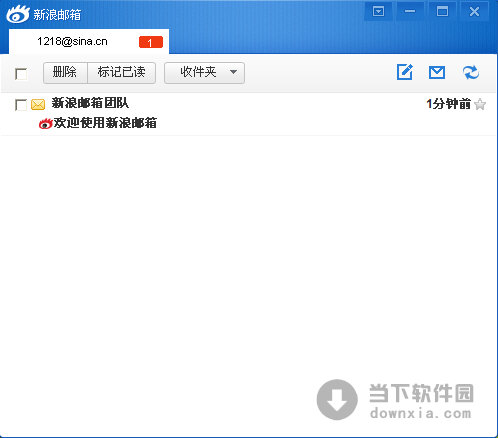Click the Sina logo beside 欢迎使用新浪邮箱
This screenshot has width=498, height=438.
click(46, 123)
